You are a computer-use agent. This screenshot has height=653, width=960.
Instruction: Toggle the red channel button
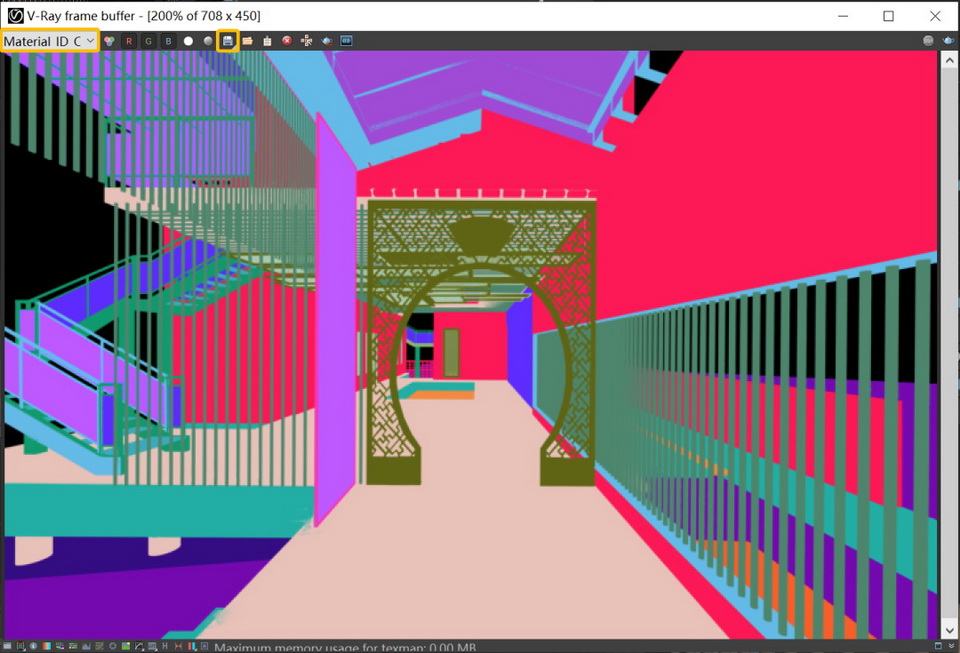[x=128, y=41]
